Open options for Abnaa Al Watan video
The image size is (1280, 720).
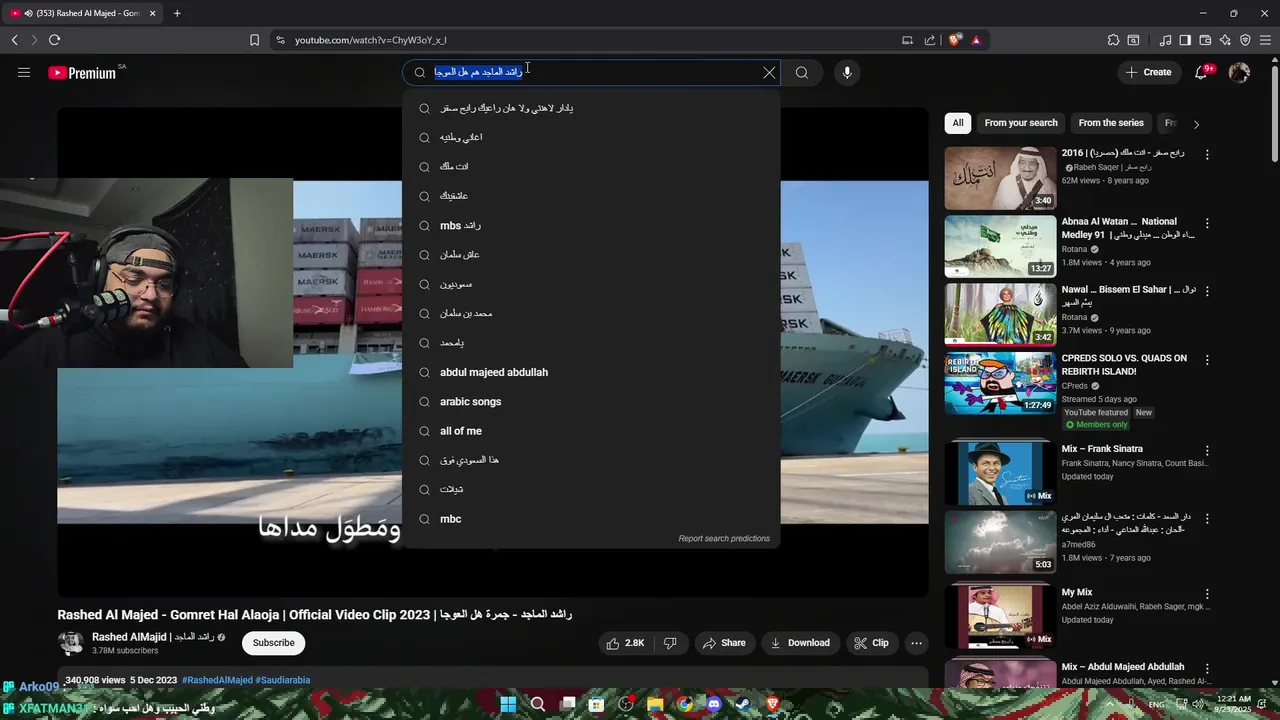[1207, 223]
